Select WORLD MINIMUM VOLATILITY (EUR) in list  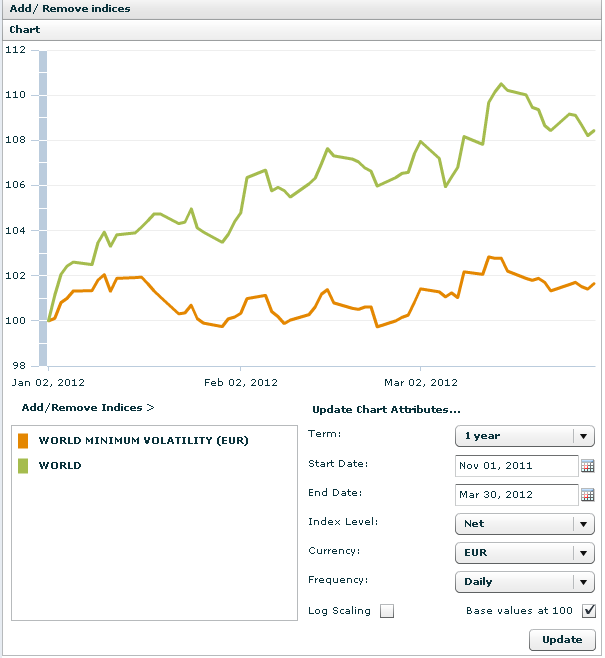[x=143, y=440]
